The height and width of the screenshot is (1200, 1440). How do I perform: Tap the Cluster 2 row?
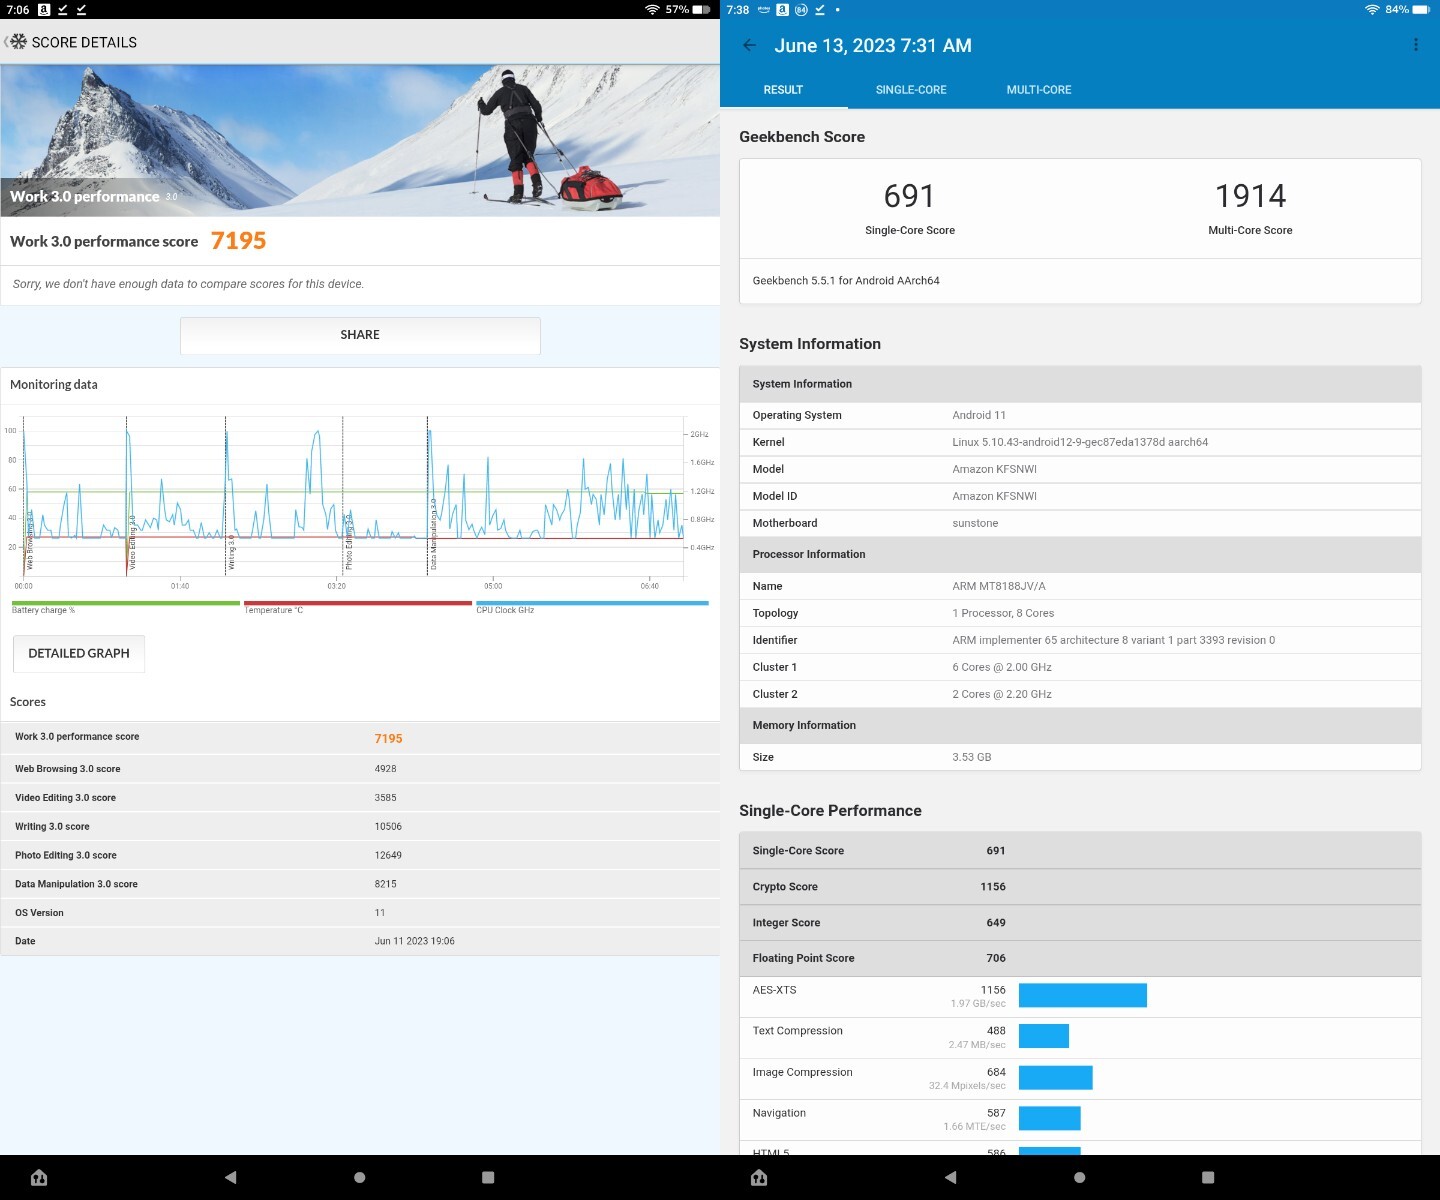(x=1080, y=694)
